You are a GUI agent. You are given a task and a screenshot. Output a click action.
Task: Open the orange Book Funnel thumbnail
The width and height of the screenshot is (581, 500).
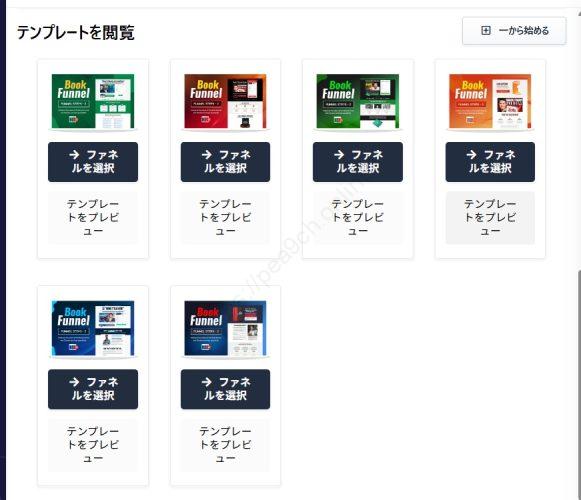point(490,101)
